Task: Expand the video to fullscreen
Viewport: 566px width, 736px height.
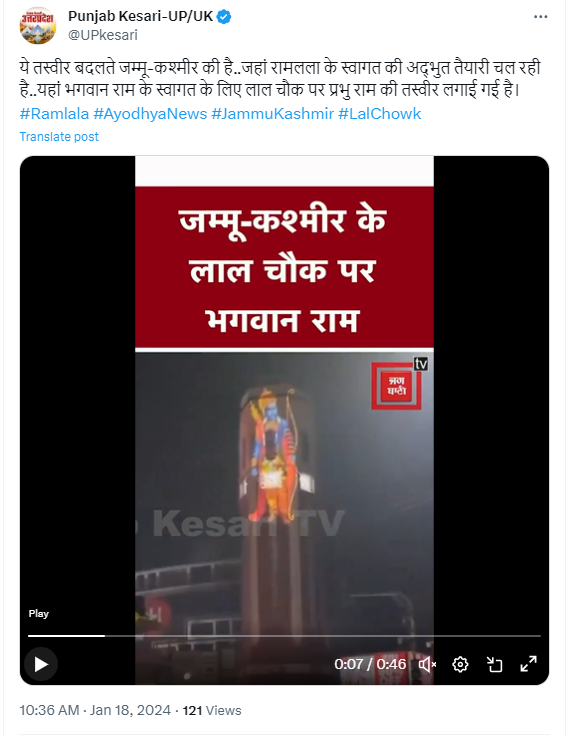Action: tap(528, 664)
